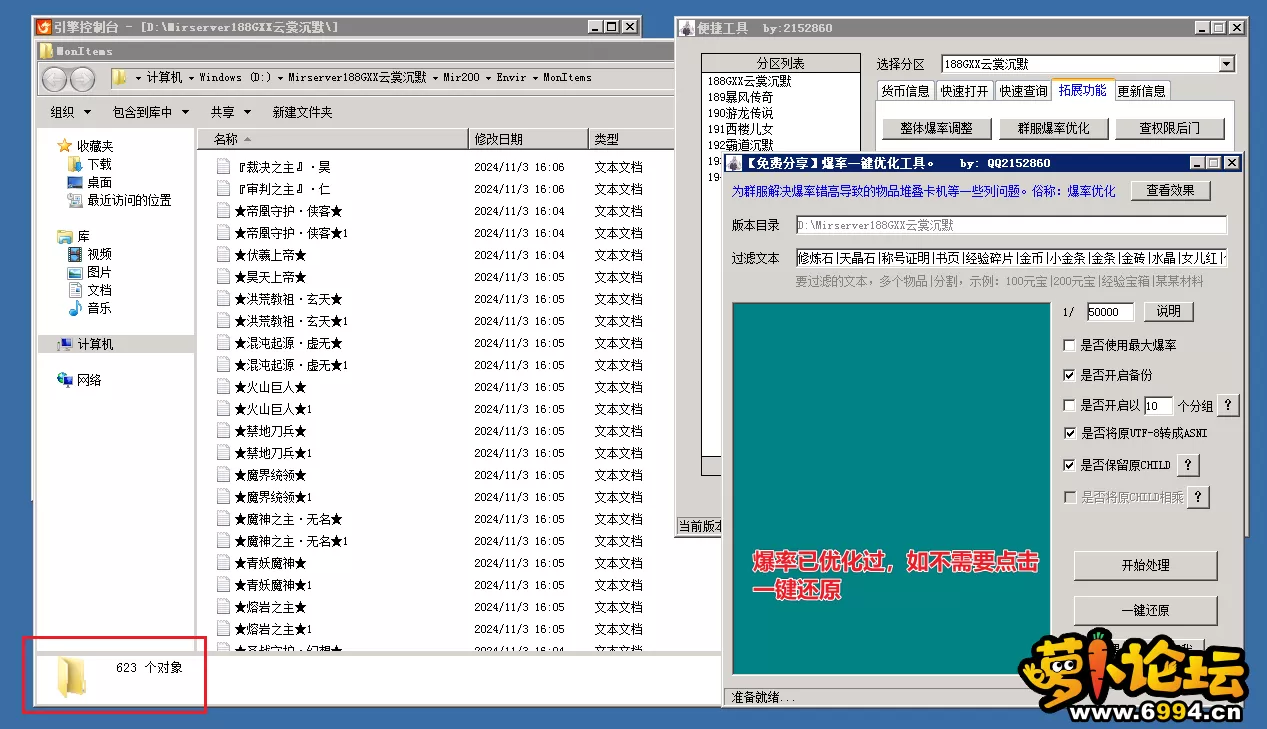Click the folder icon in the address bar
Viewport: 1267px width, 729px height.
120,77
